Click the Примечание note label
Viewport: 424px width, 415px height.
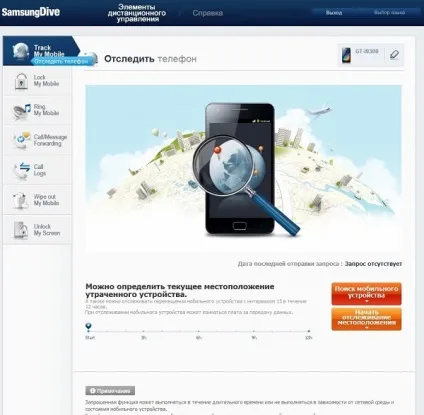coord(110,390)
